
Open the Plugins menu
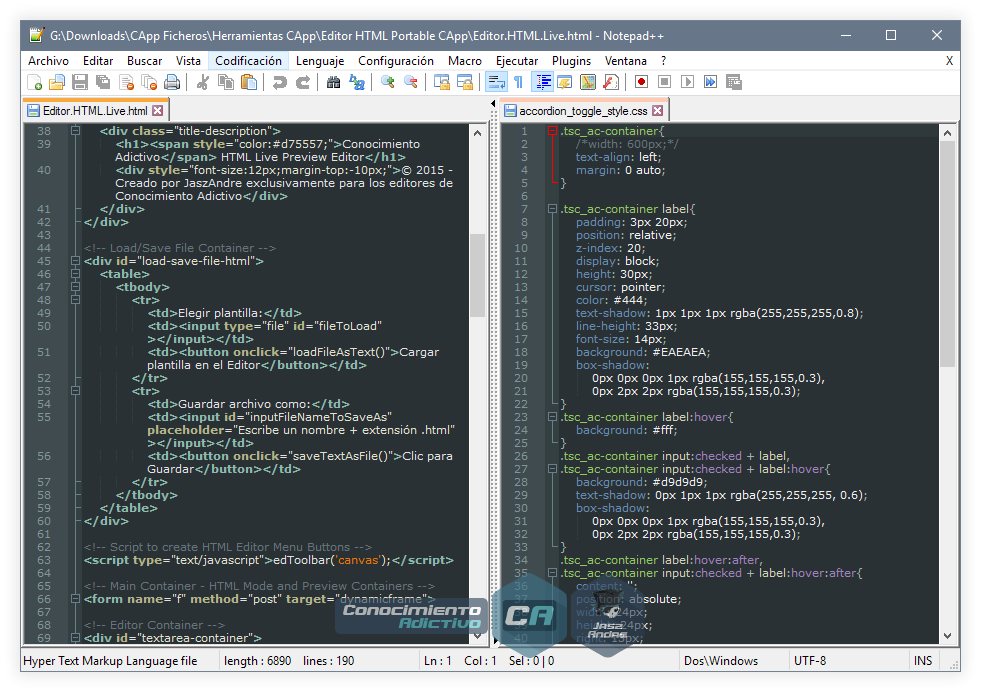pos(570,60)
